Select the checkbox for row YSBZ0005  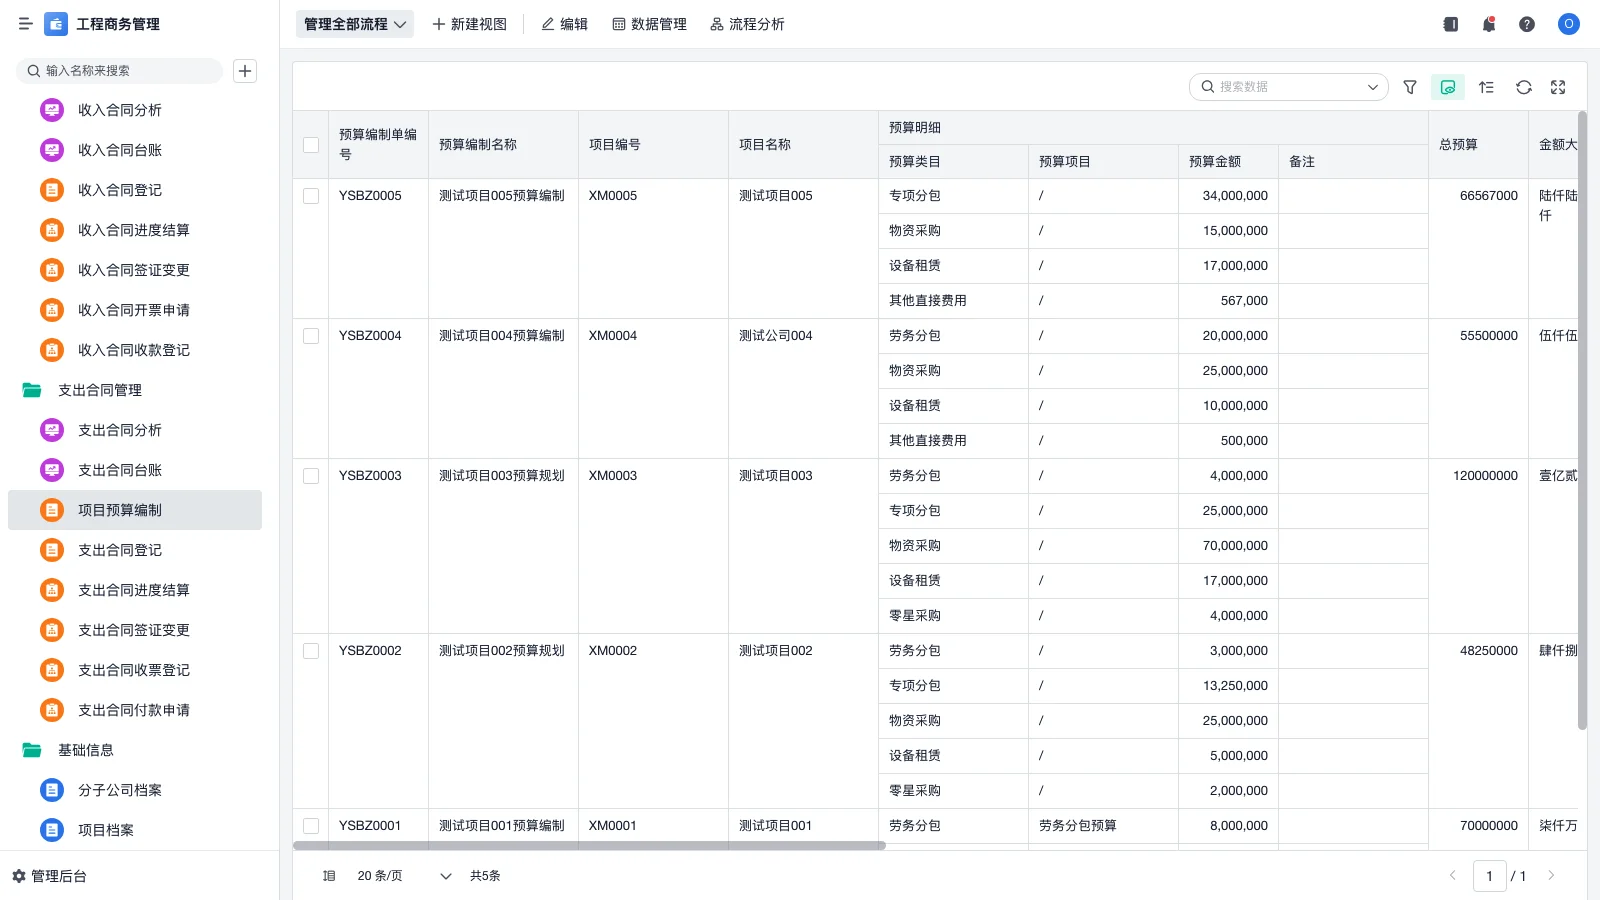pos(311,196)
